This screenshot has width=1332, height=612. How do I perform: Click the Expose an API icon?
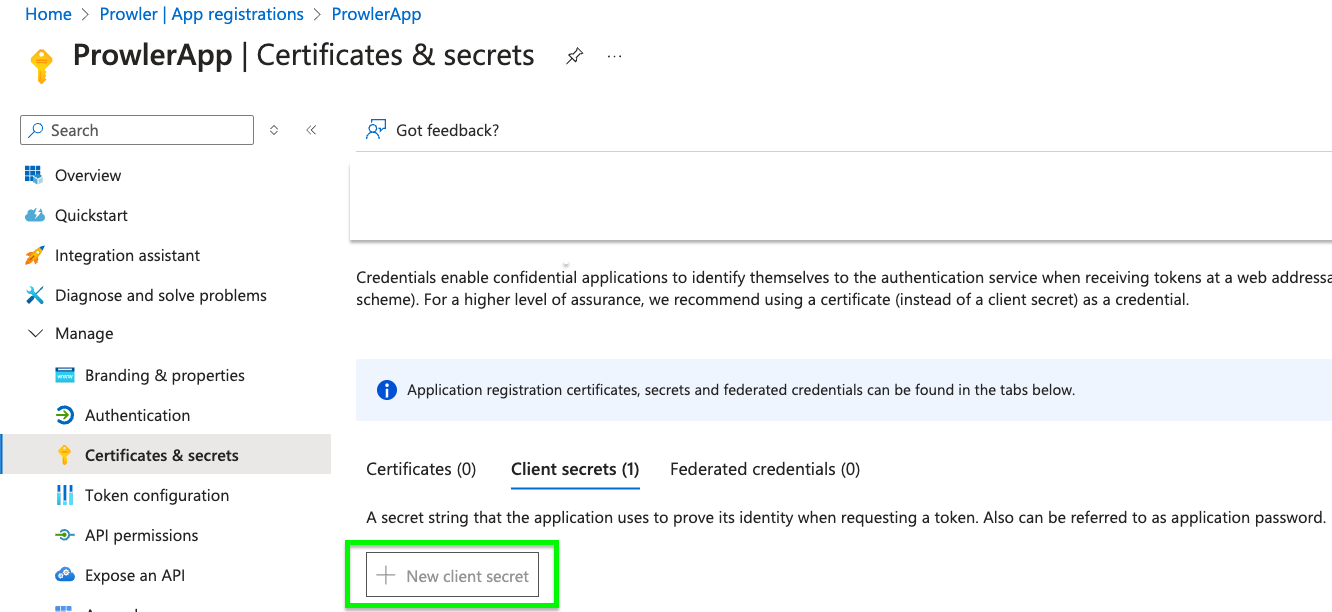[65, 575]
